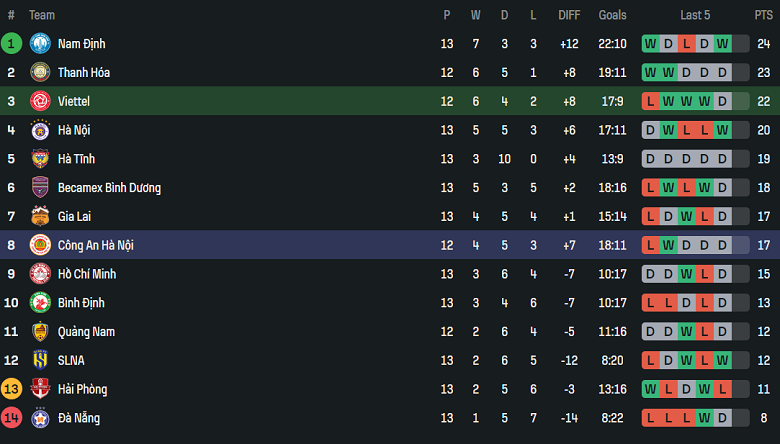The width and height of the screenshot is (780, 444).
Task: Open the Bình Định team name link
Action: [x=81, y=303]
